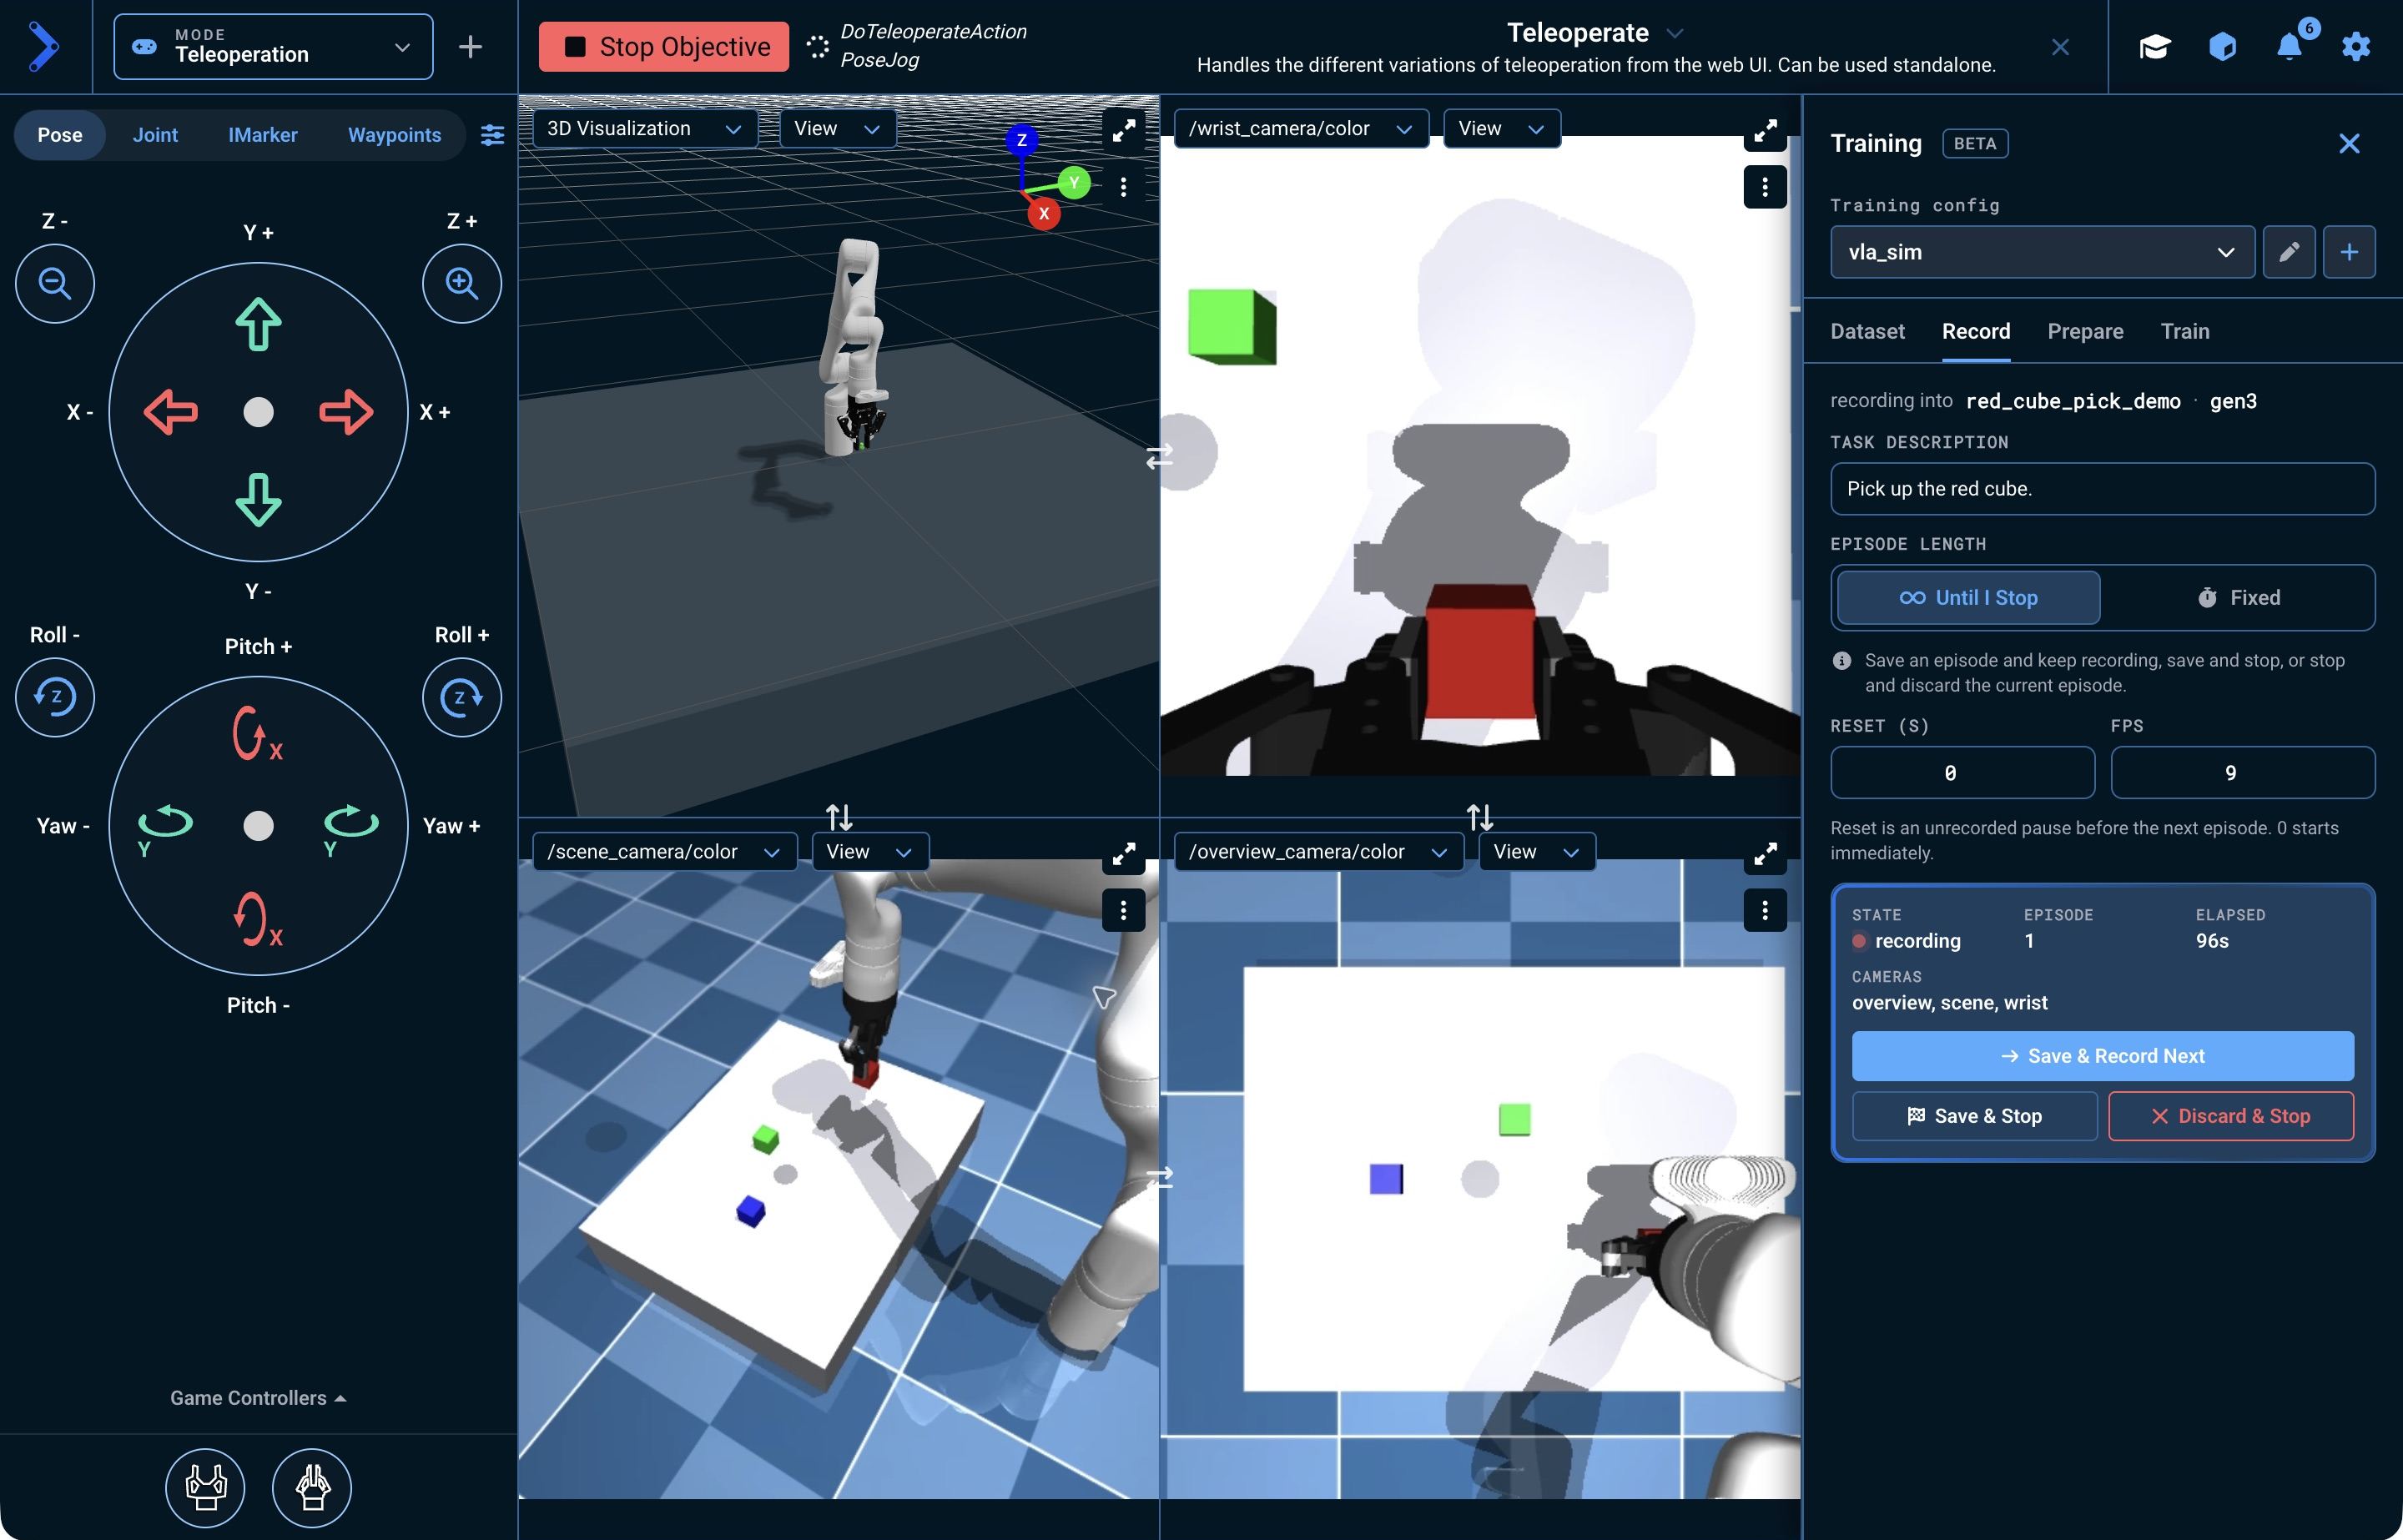This screenshot has height=1540, width=2403.
Task: Click the Discard & Stop button
Action: tap(2230, 1116)
